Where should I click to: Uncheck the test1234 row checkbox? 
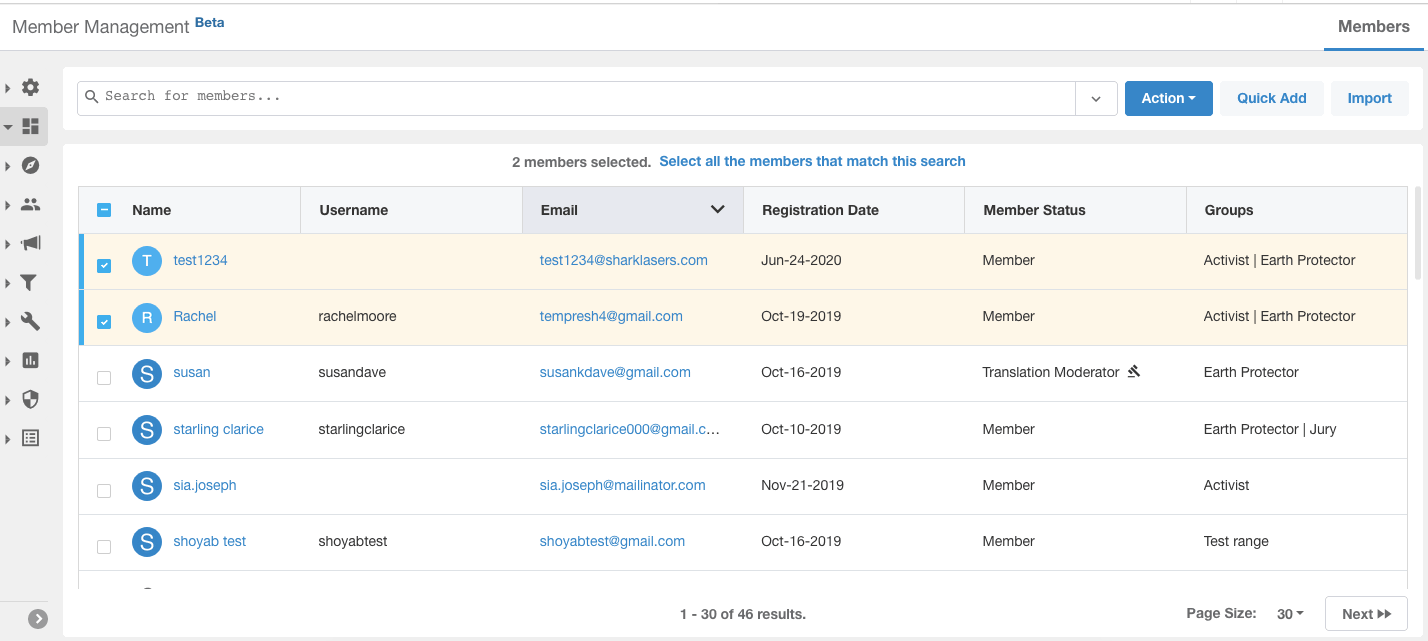(x=104, y=266)
